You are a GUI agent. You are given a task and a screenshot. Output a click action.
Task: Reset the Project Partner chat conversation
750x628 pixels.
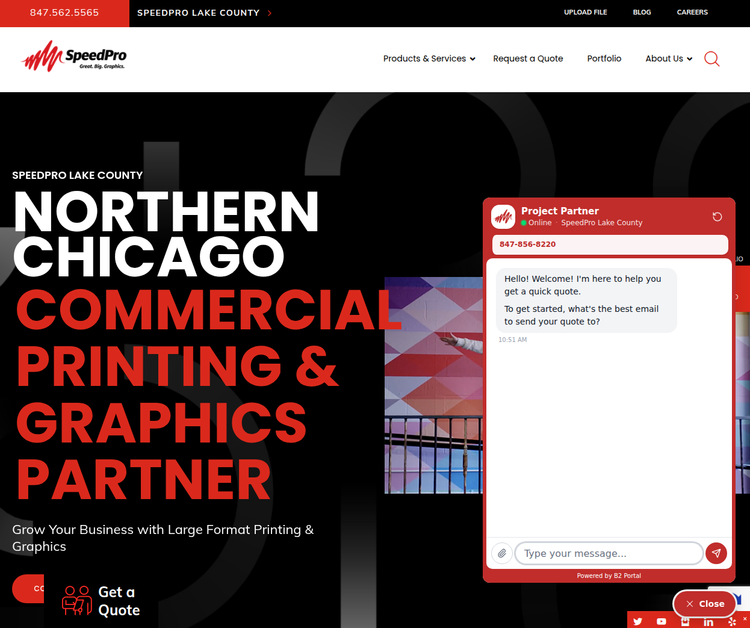[x=717, y=217]
